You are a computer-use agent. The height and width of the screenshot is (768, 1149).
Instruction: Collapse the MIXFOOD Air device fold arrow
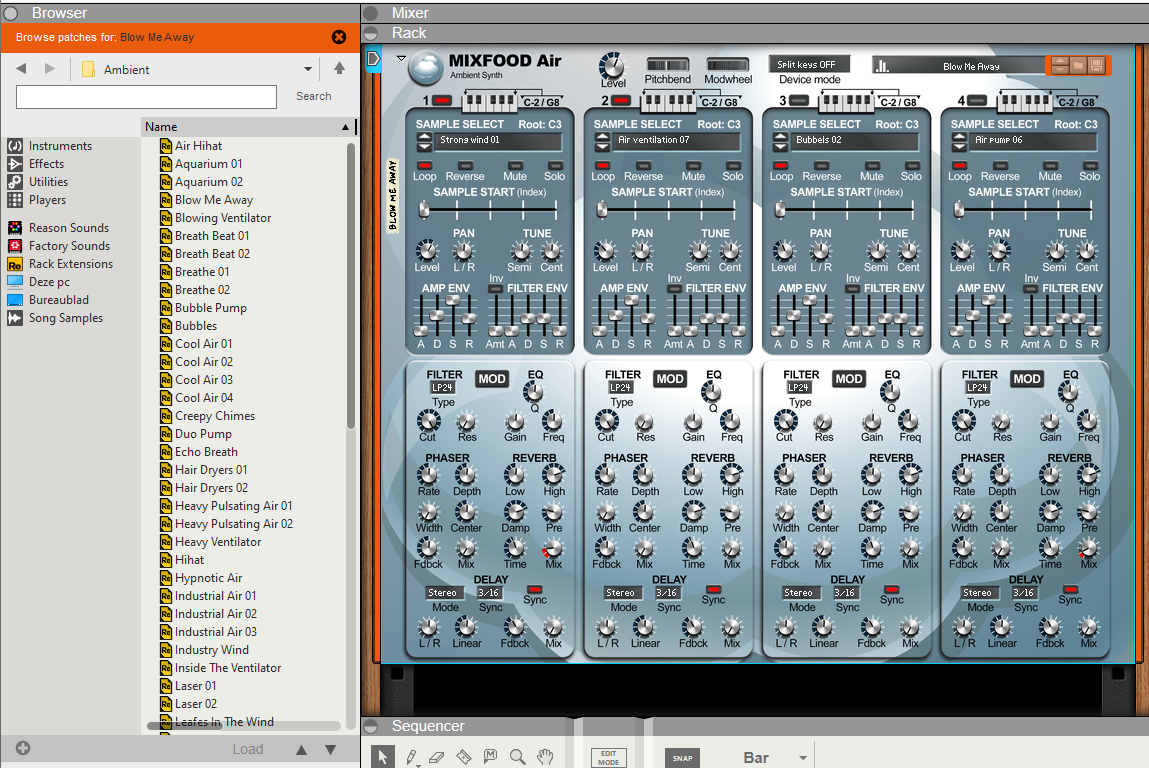tap(401, 58)
